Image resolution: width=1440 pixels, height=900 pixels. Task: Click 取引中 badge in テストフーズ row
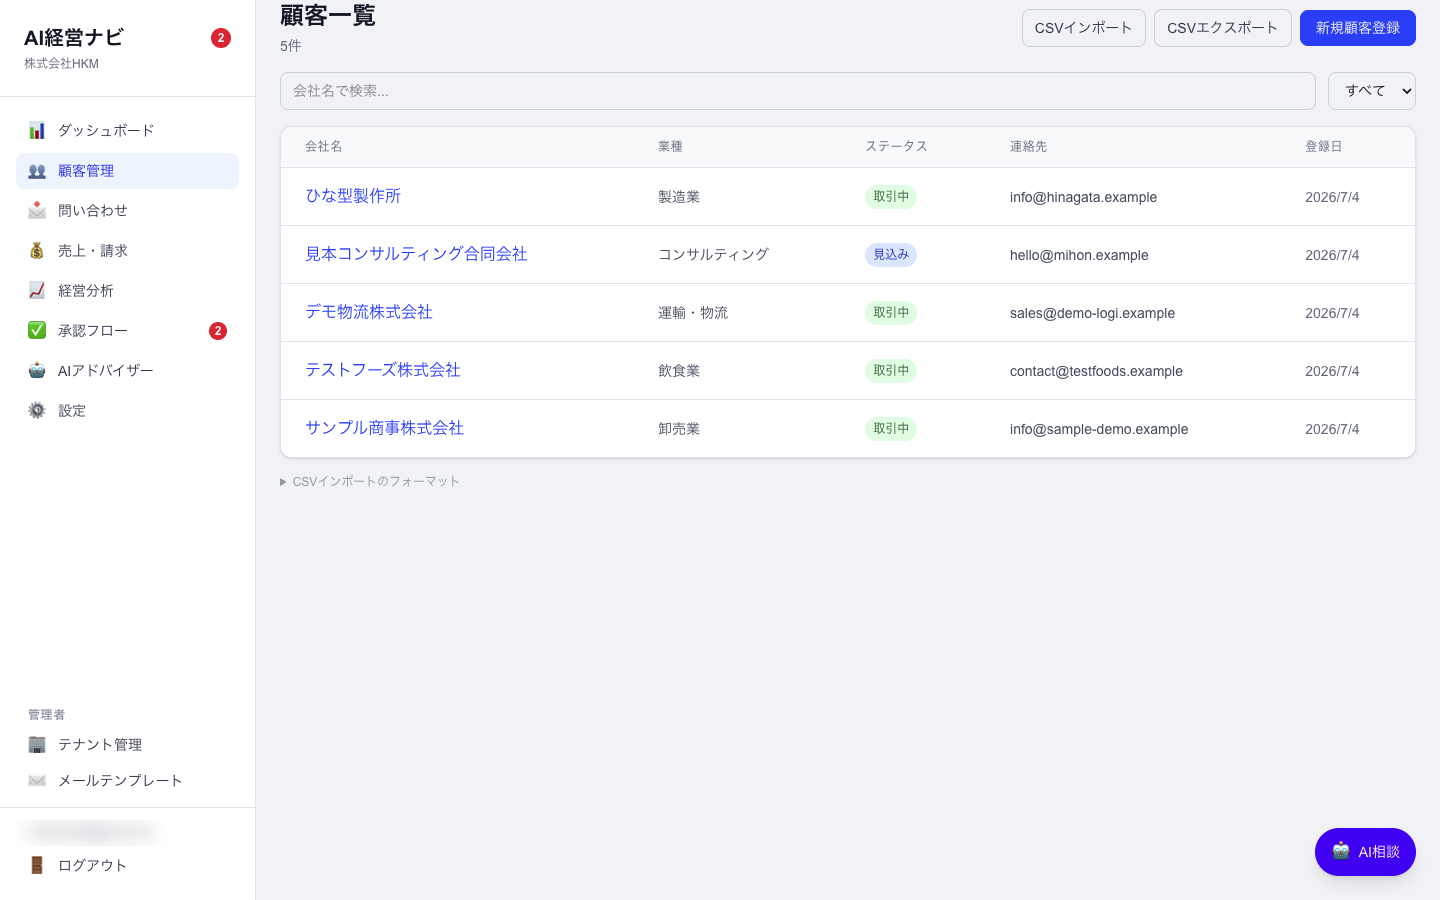pyautogui.click(x=891, y=371)
